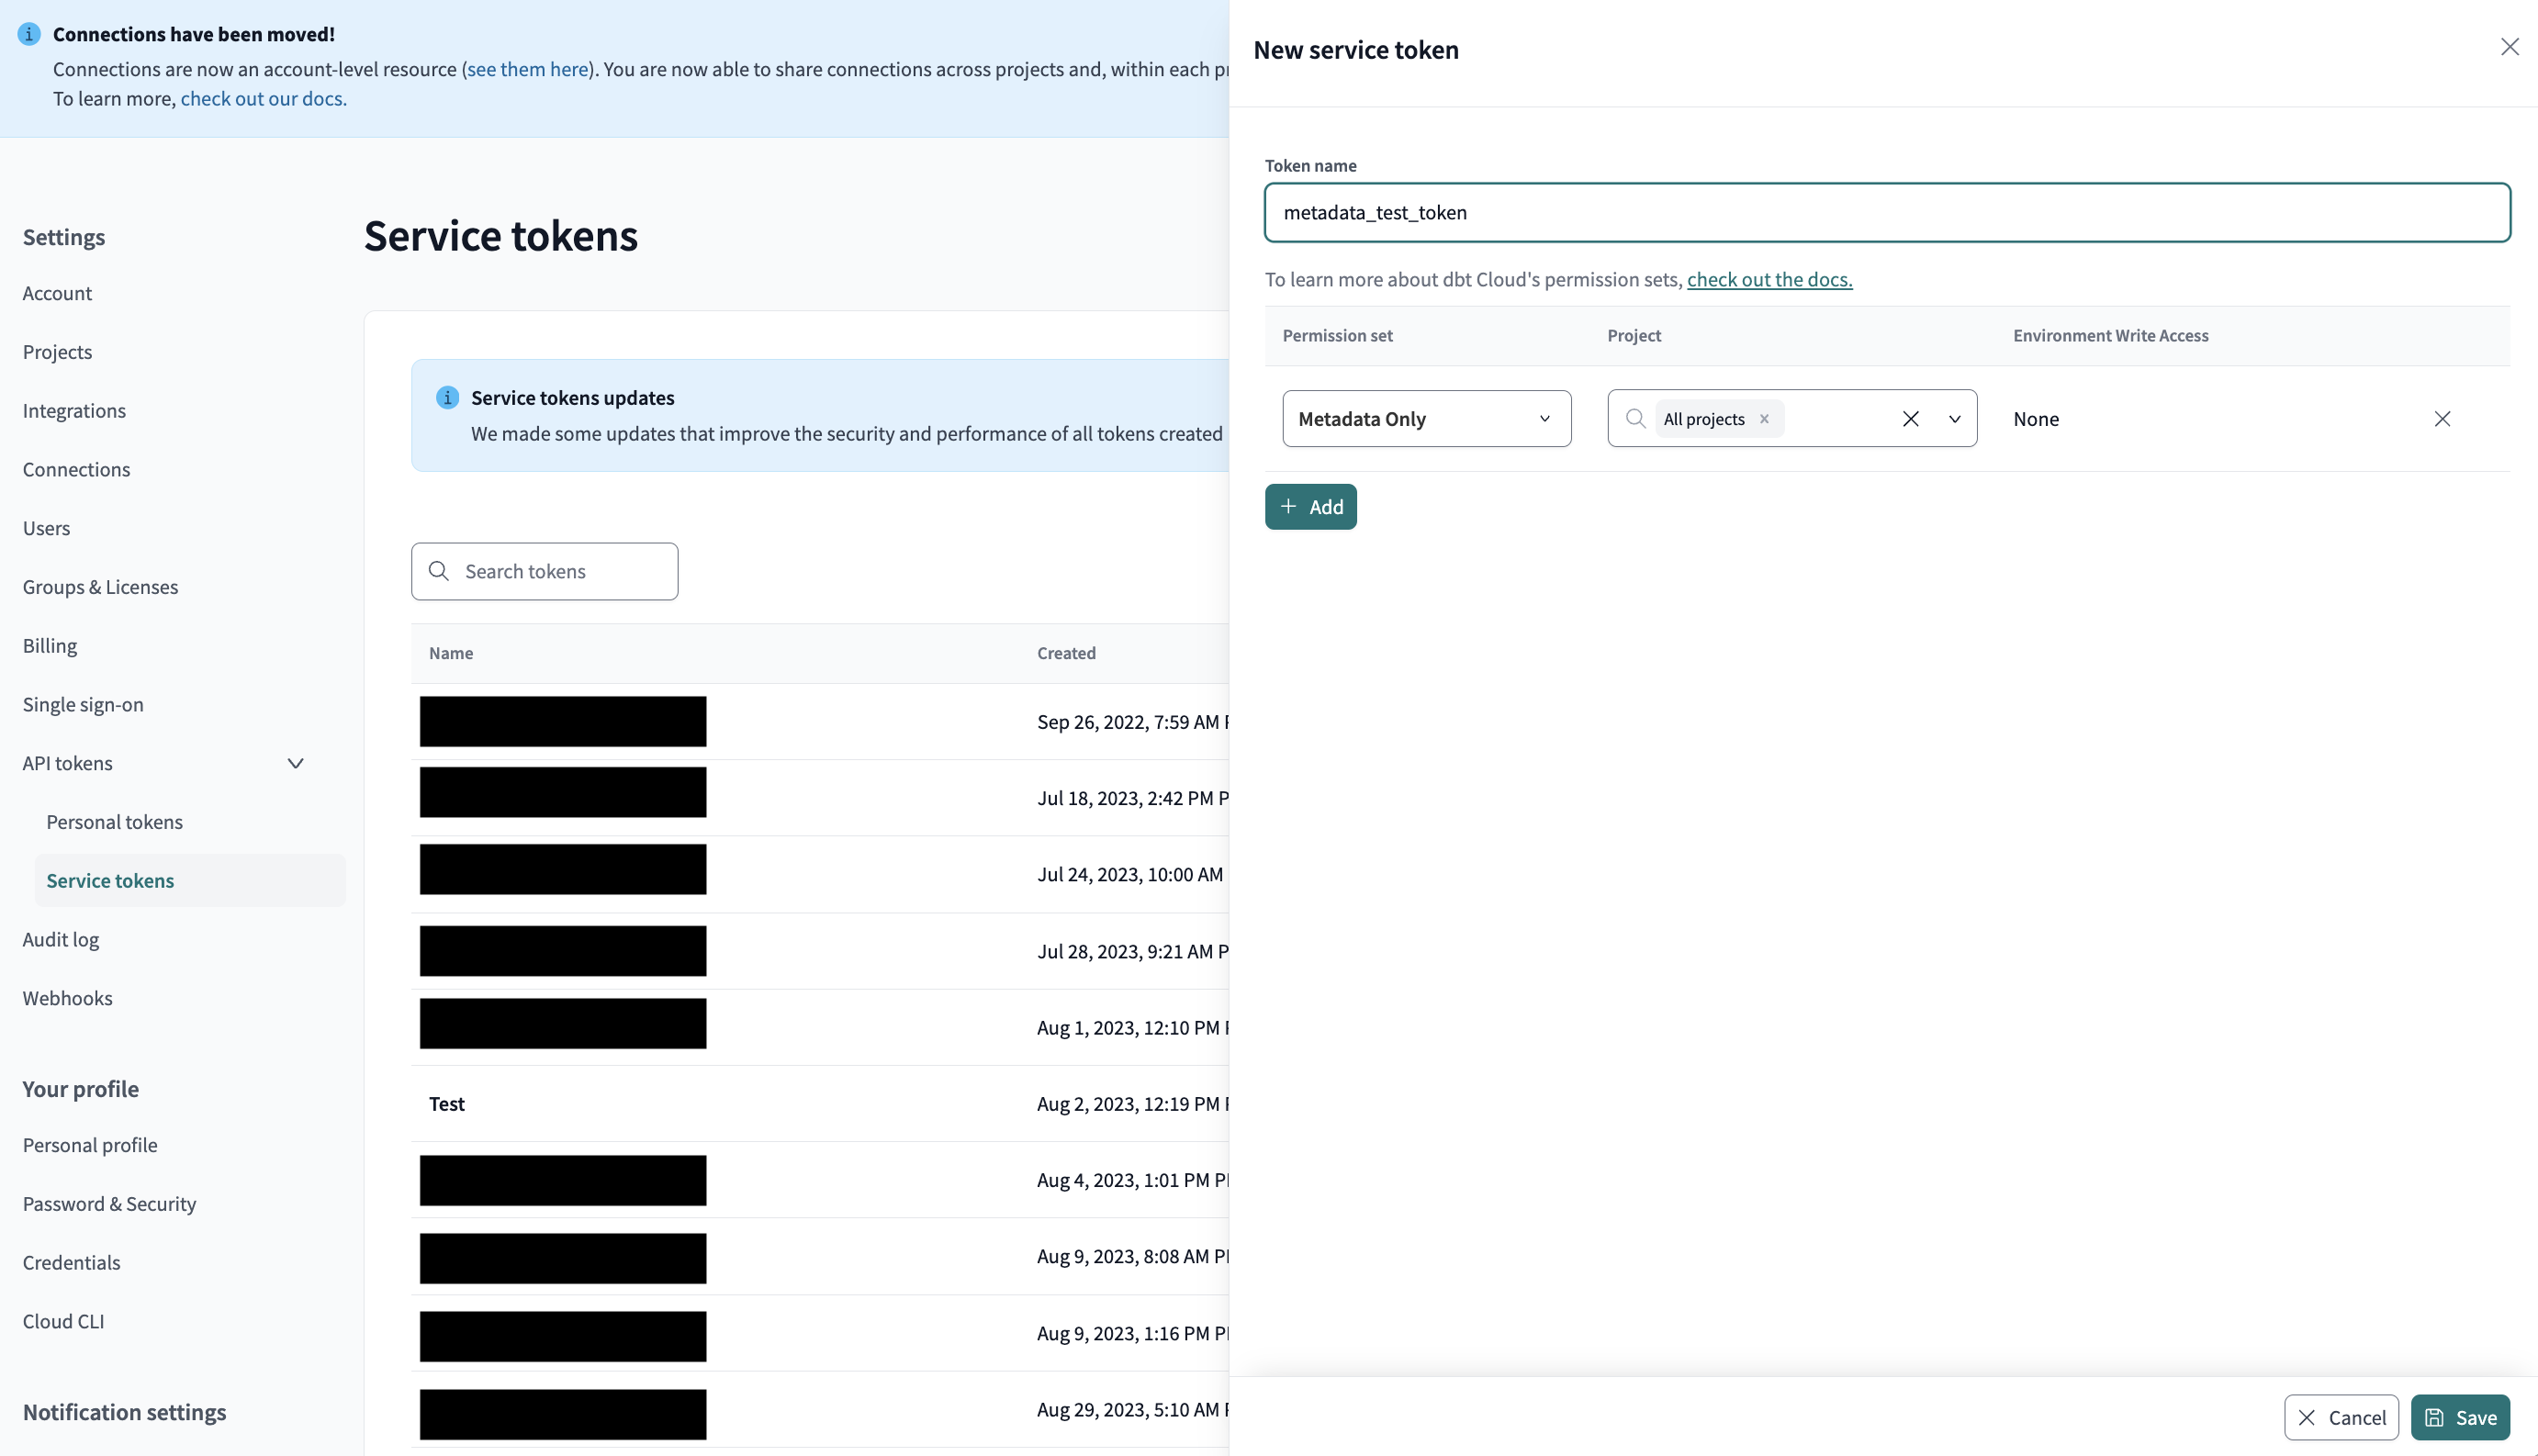Click the Token name input field
Image resolution: width=2538 pixels, height=1456 pixels.
[x=1888, y=211]
